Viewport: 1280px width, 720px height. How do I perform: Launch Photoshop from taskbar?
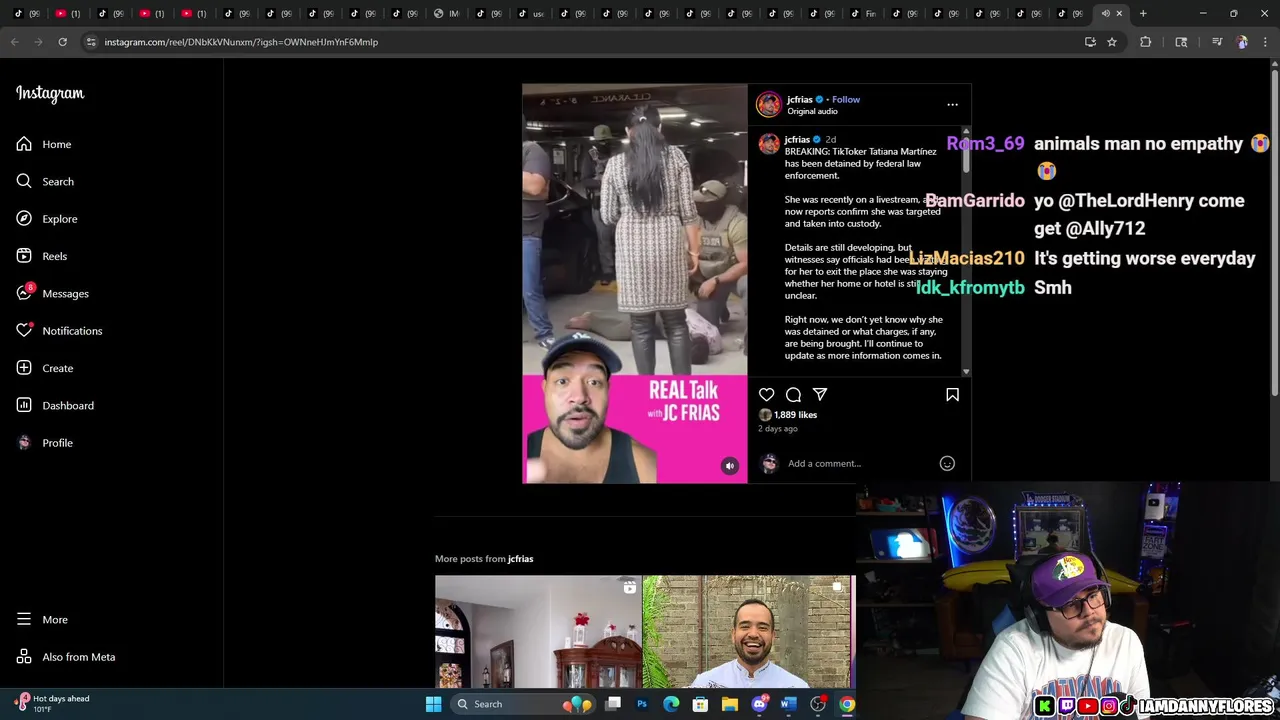click(642, 704)
